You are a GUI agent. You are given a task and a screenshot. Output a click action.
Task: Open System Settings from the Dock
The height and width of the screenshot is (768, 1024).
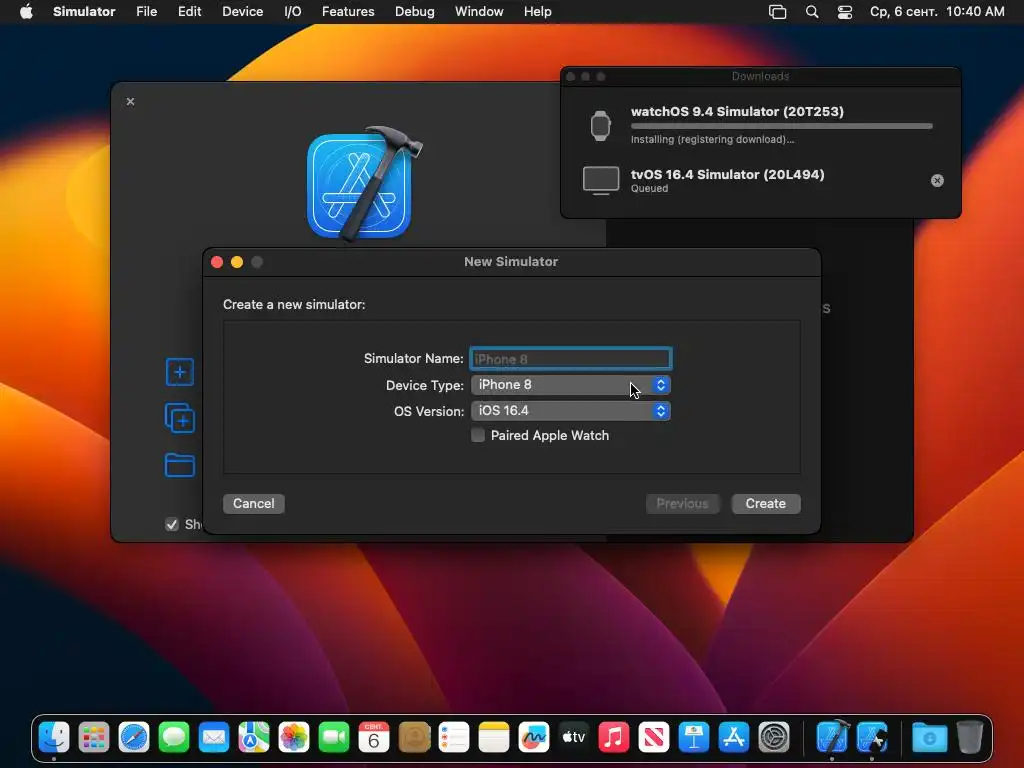(x=774, y=738)
